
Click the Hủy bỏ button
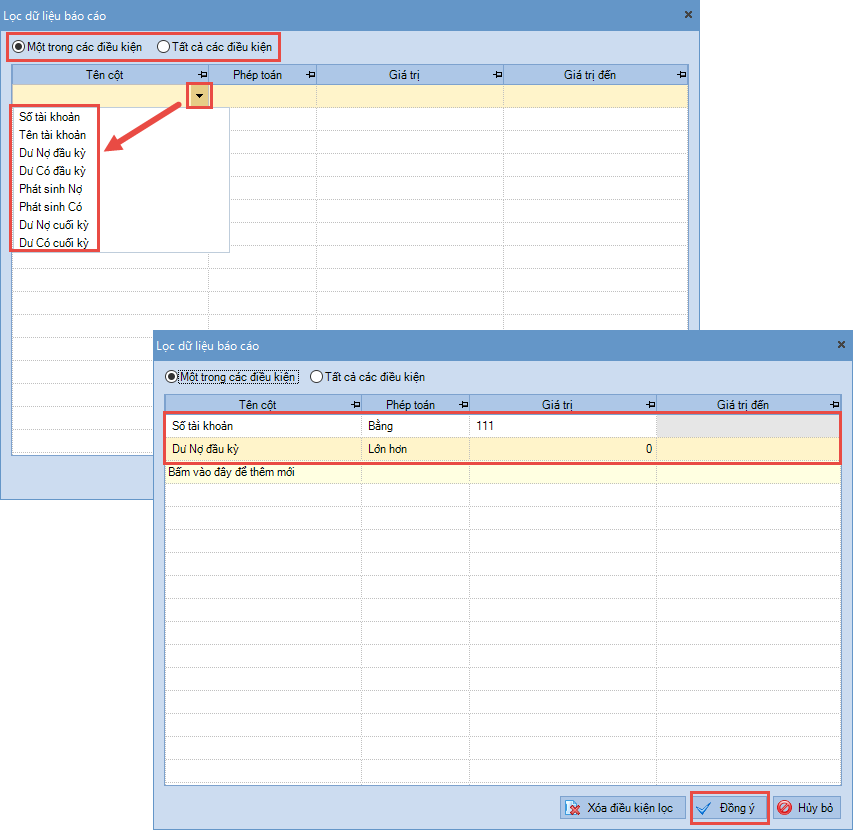click(x=806, y=807)
